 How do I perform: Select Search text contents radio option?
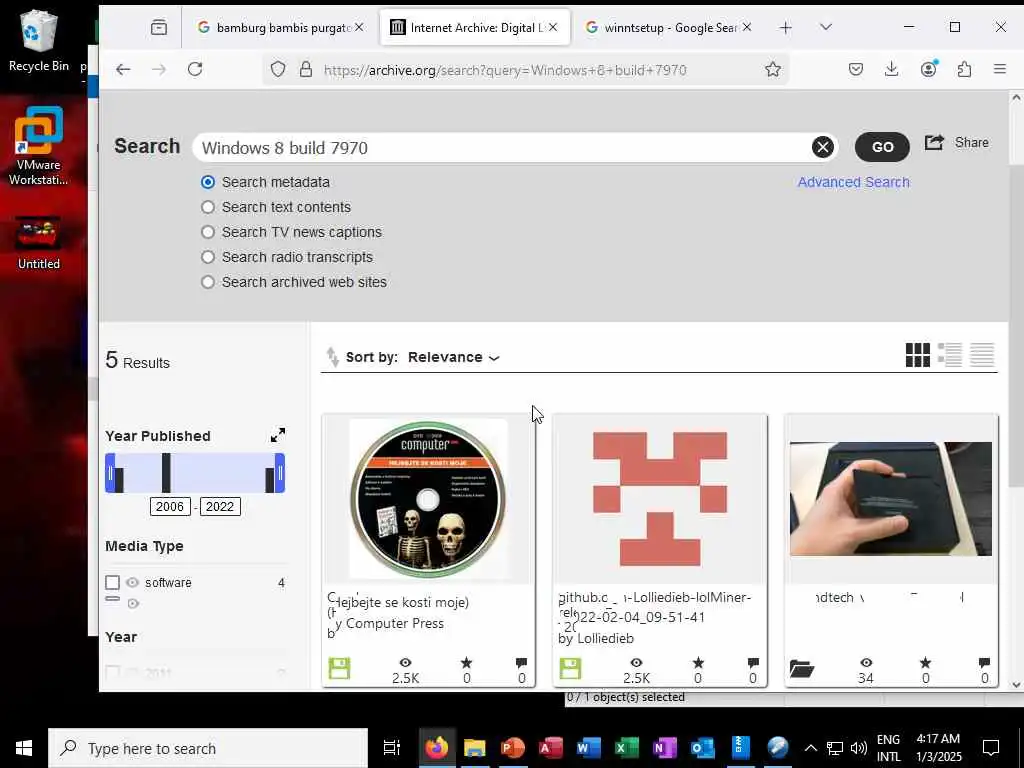pos(208,207)
